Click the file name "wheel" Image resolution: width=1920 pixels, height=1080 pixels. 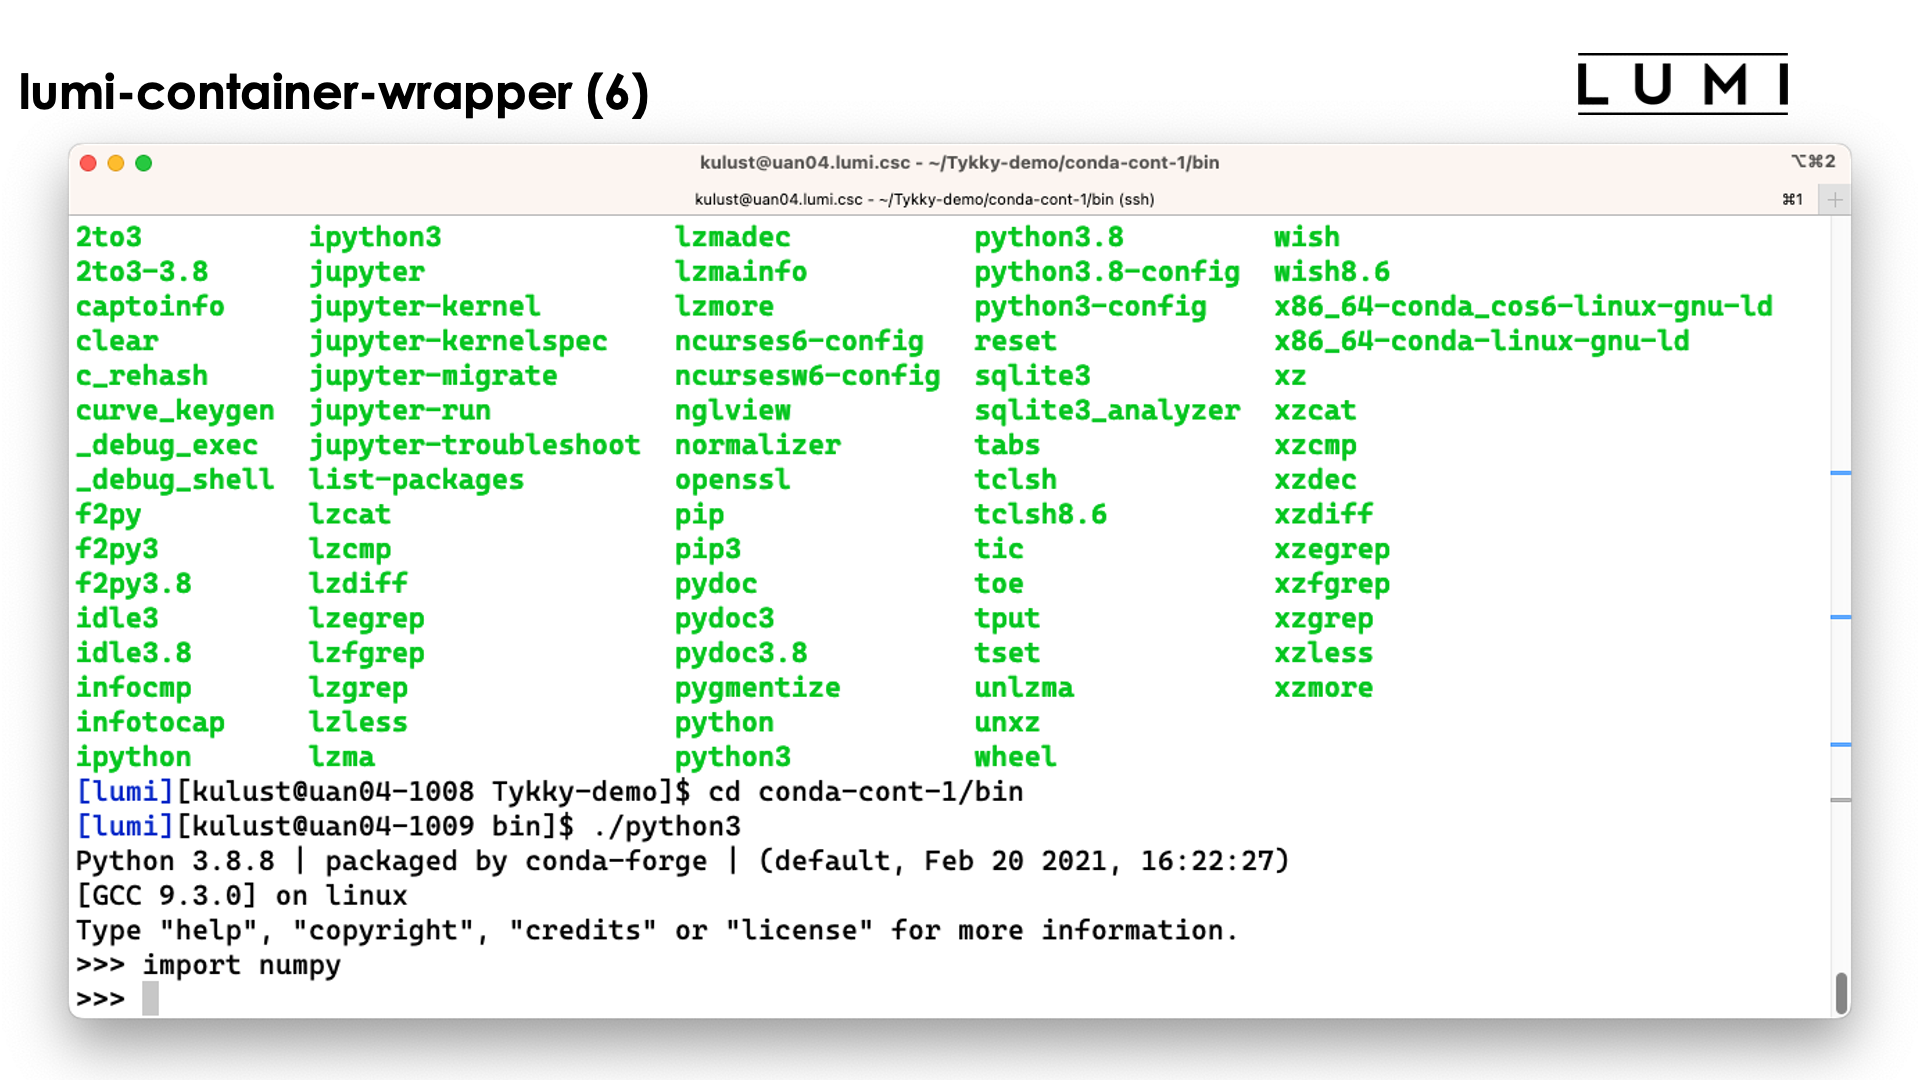[1016, 757]
